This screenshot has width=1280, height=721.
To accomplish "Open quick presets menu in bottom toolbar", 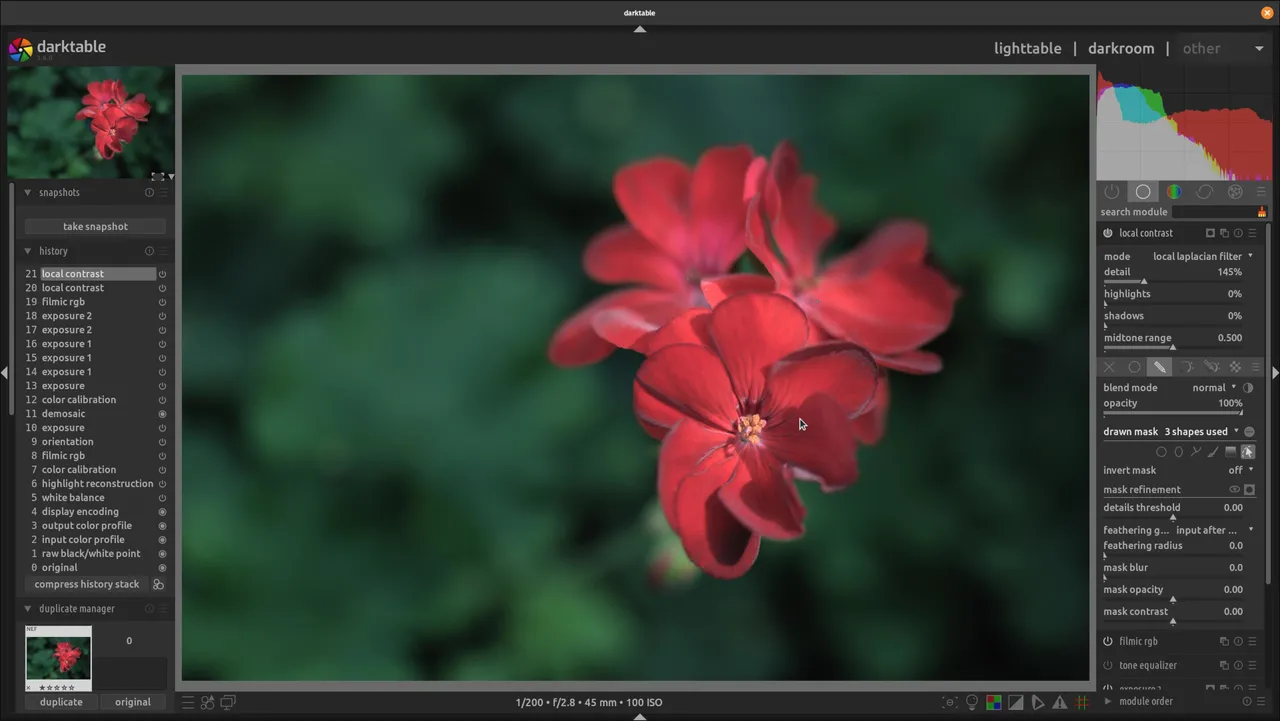I will click(188, 703).
